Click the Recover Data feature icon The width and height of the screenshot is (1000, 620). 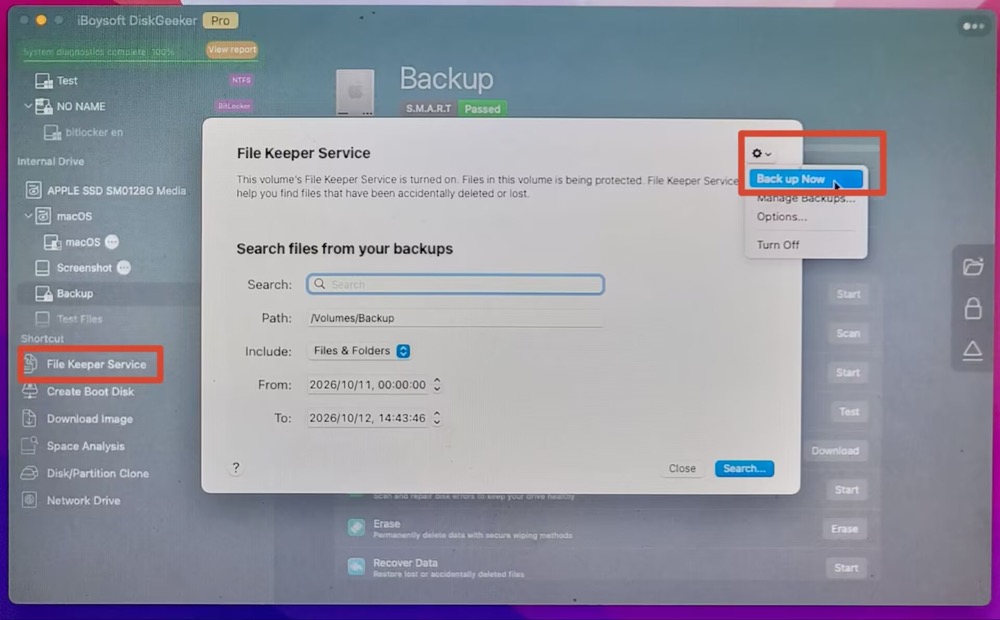[x=357, y=566]
